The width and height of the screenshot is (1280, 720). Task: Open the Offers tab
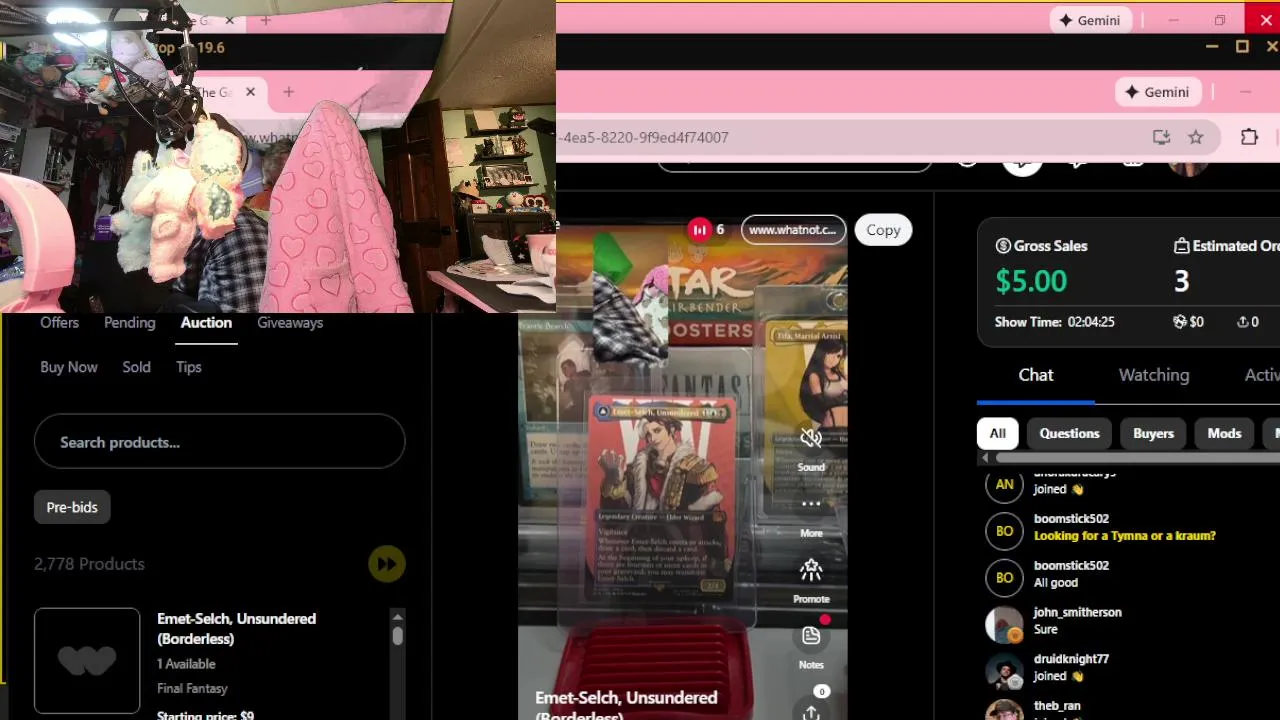tap(59, 323)
